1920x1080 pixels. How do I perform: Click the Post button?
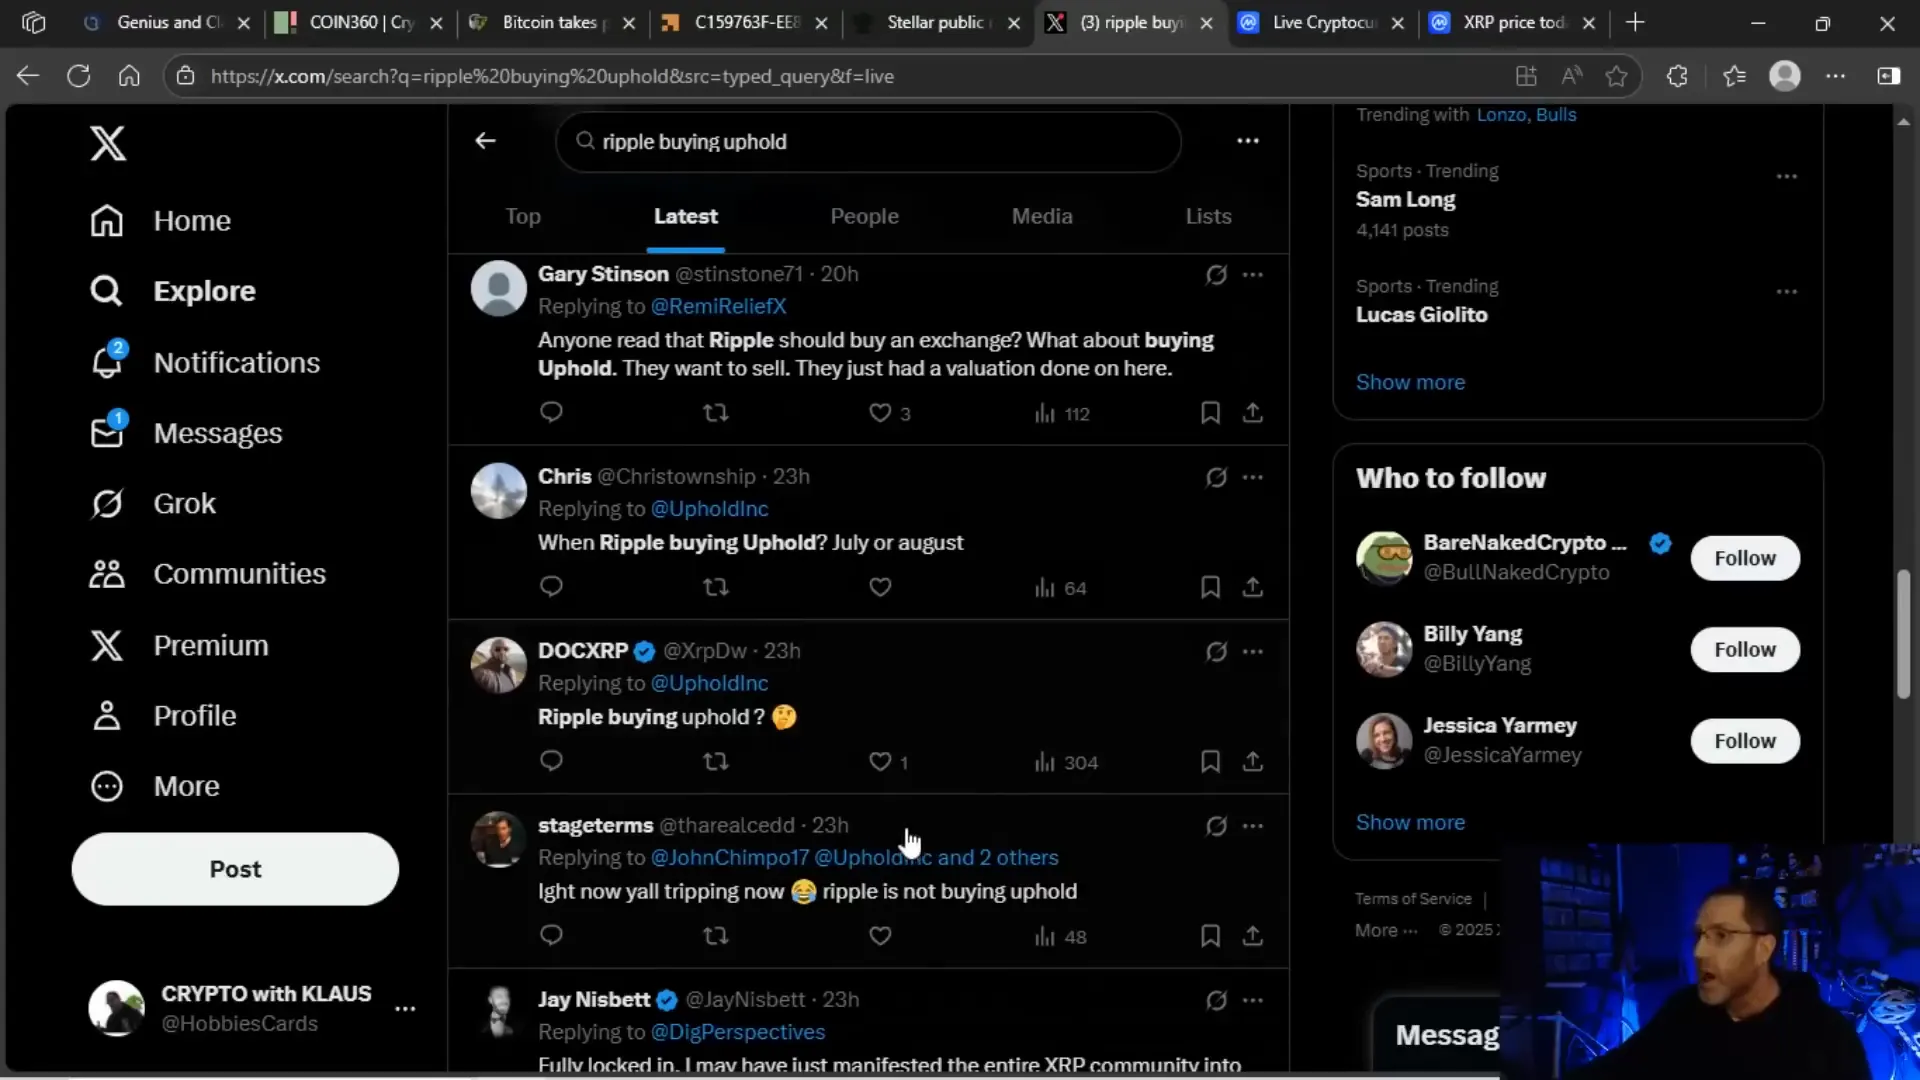(235, 869)
